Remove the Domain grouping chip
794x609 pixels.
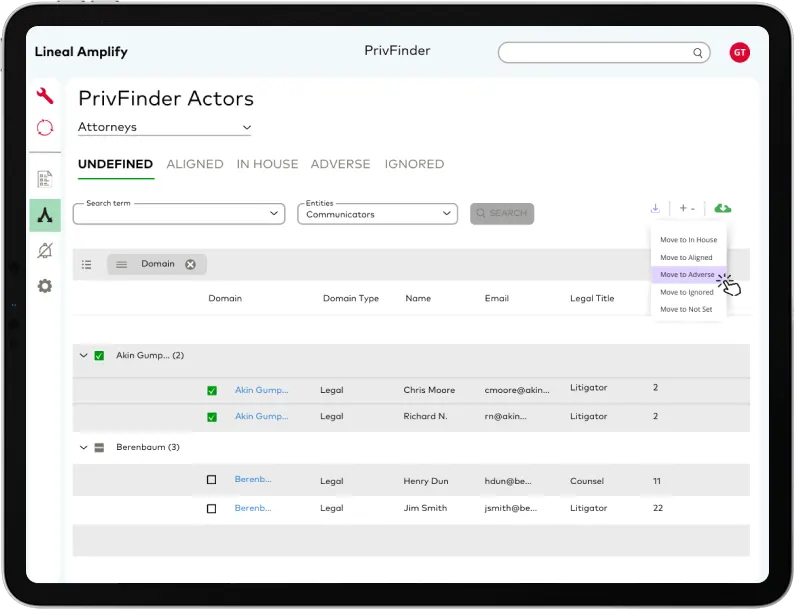(190, 264)
